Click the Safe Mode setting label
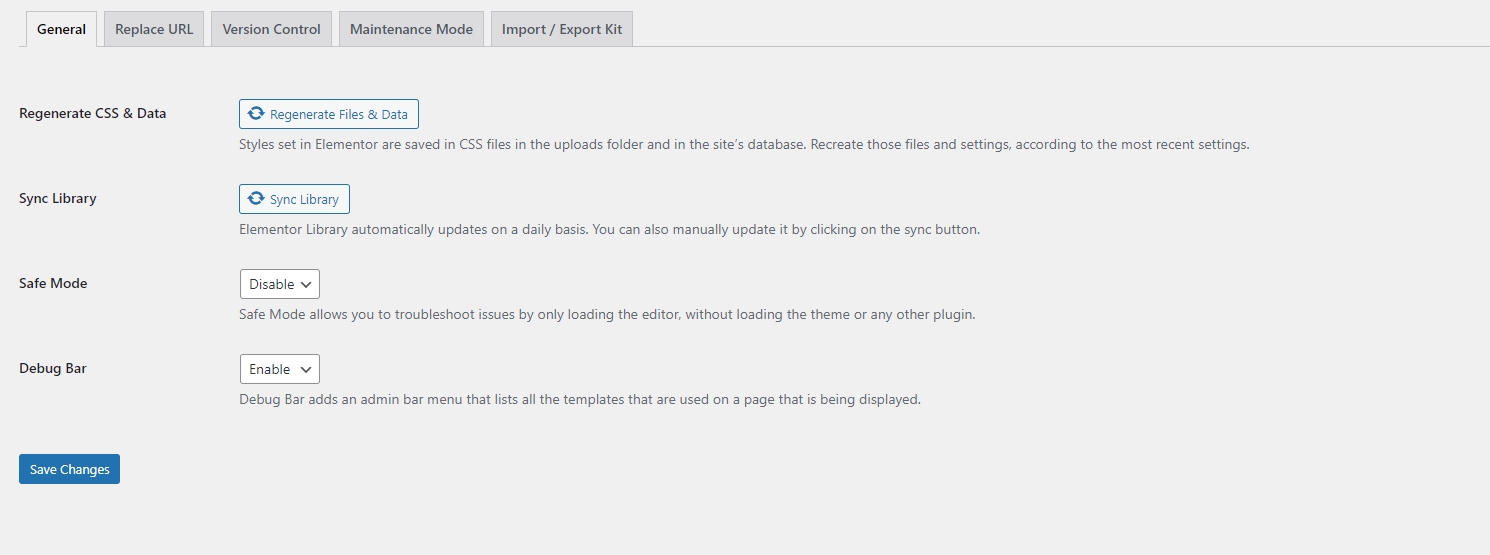This screenshot has width=1490, height=555. [53, 283]
